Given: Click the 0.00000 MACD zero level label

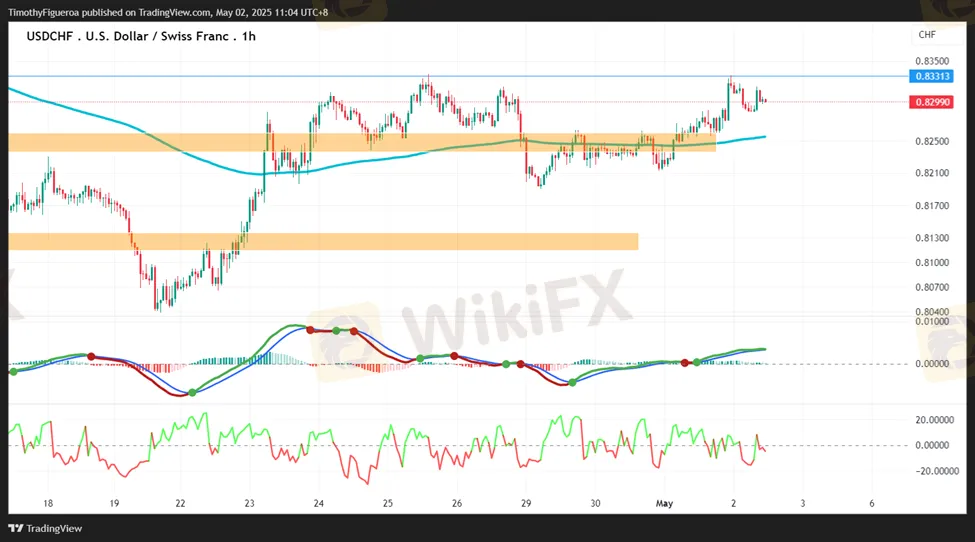Looking at the screenshot, I should coord(934,363).
